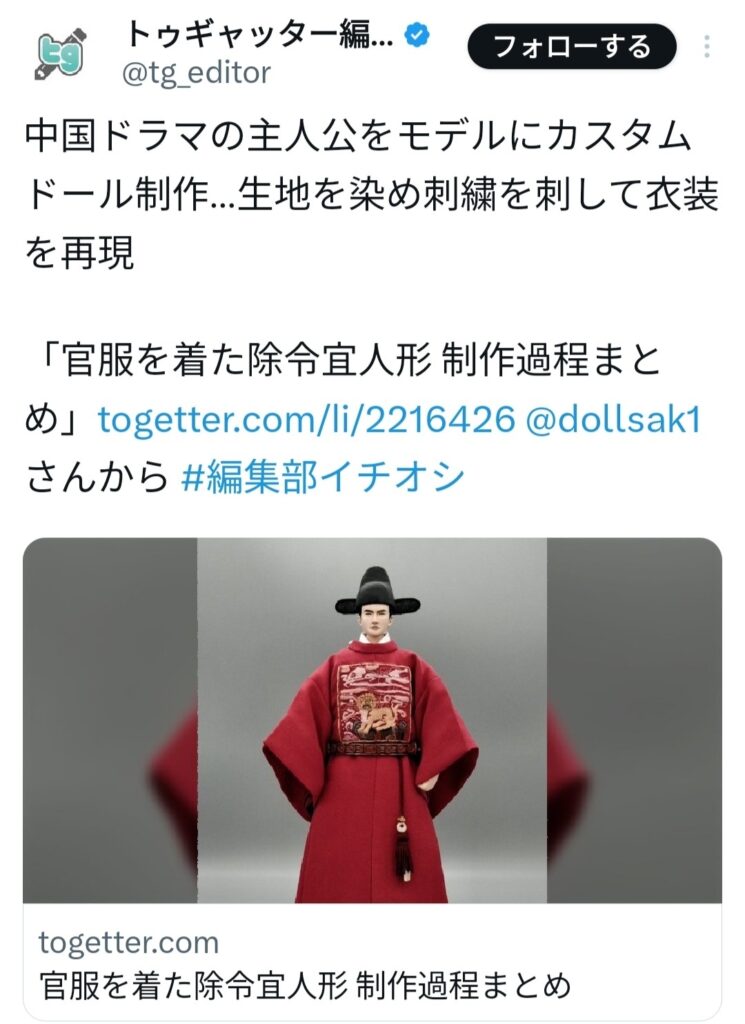Click the doll's black winged hat
Image resolution: width=745 pixels, height=1024 pixels.
click(377, 592)
